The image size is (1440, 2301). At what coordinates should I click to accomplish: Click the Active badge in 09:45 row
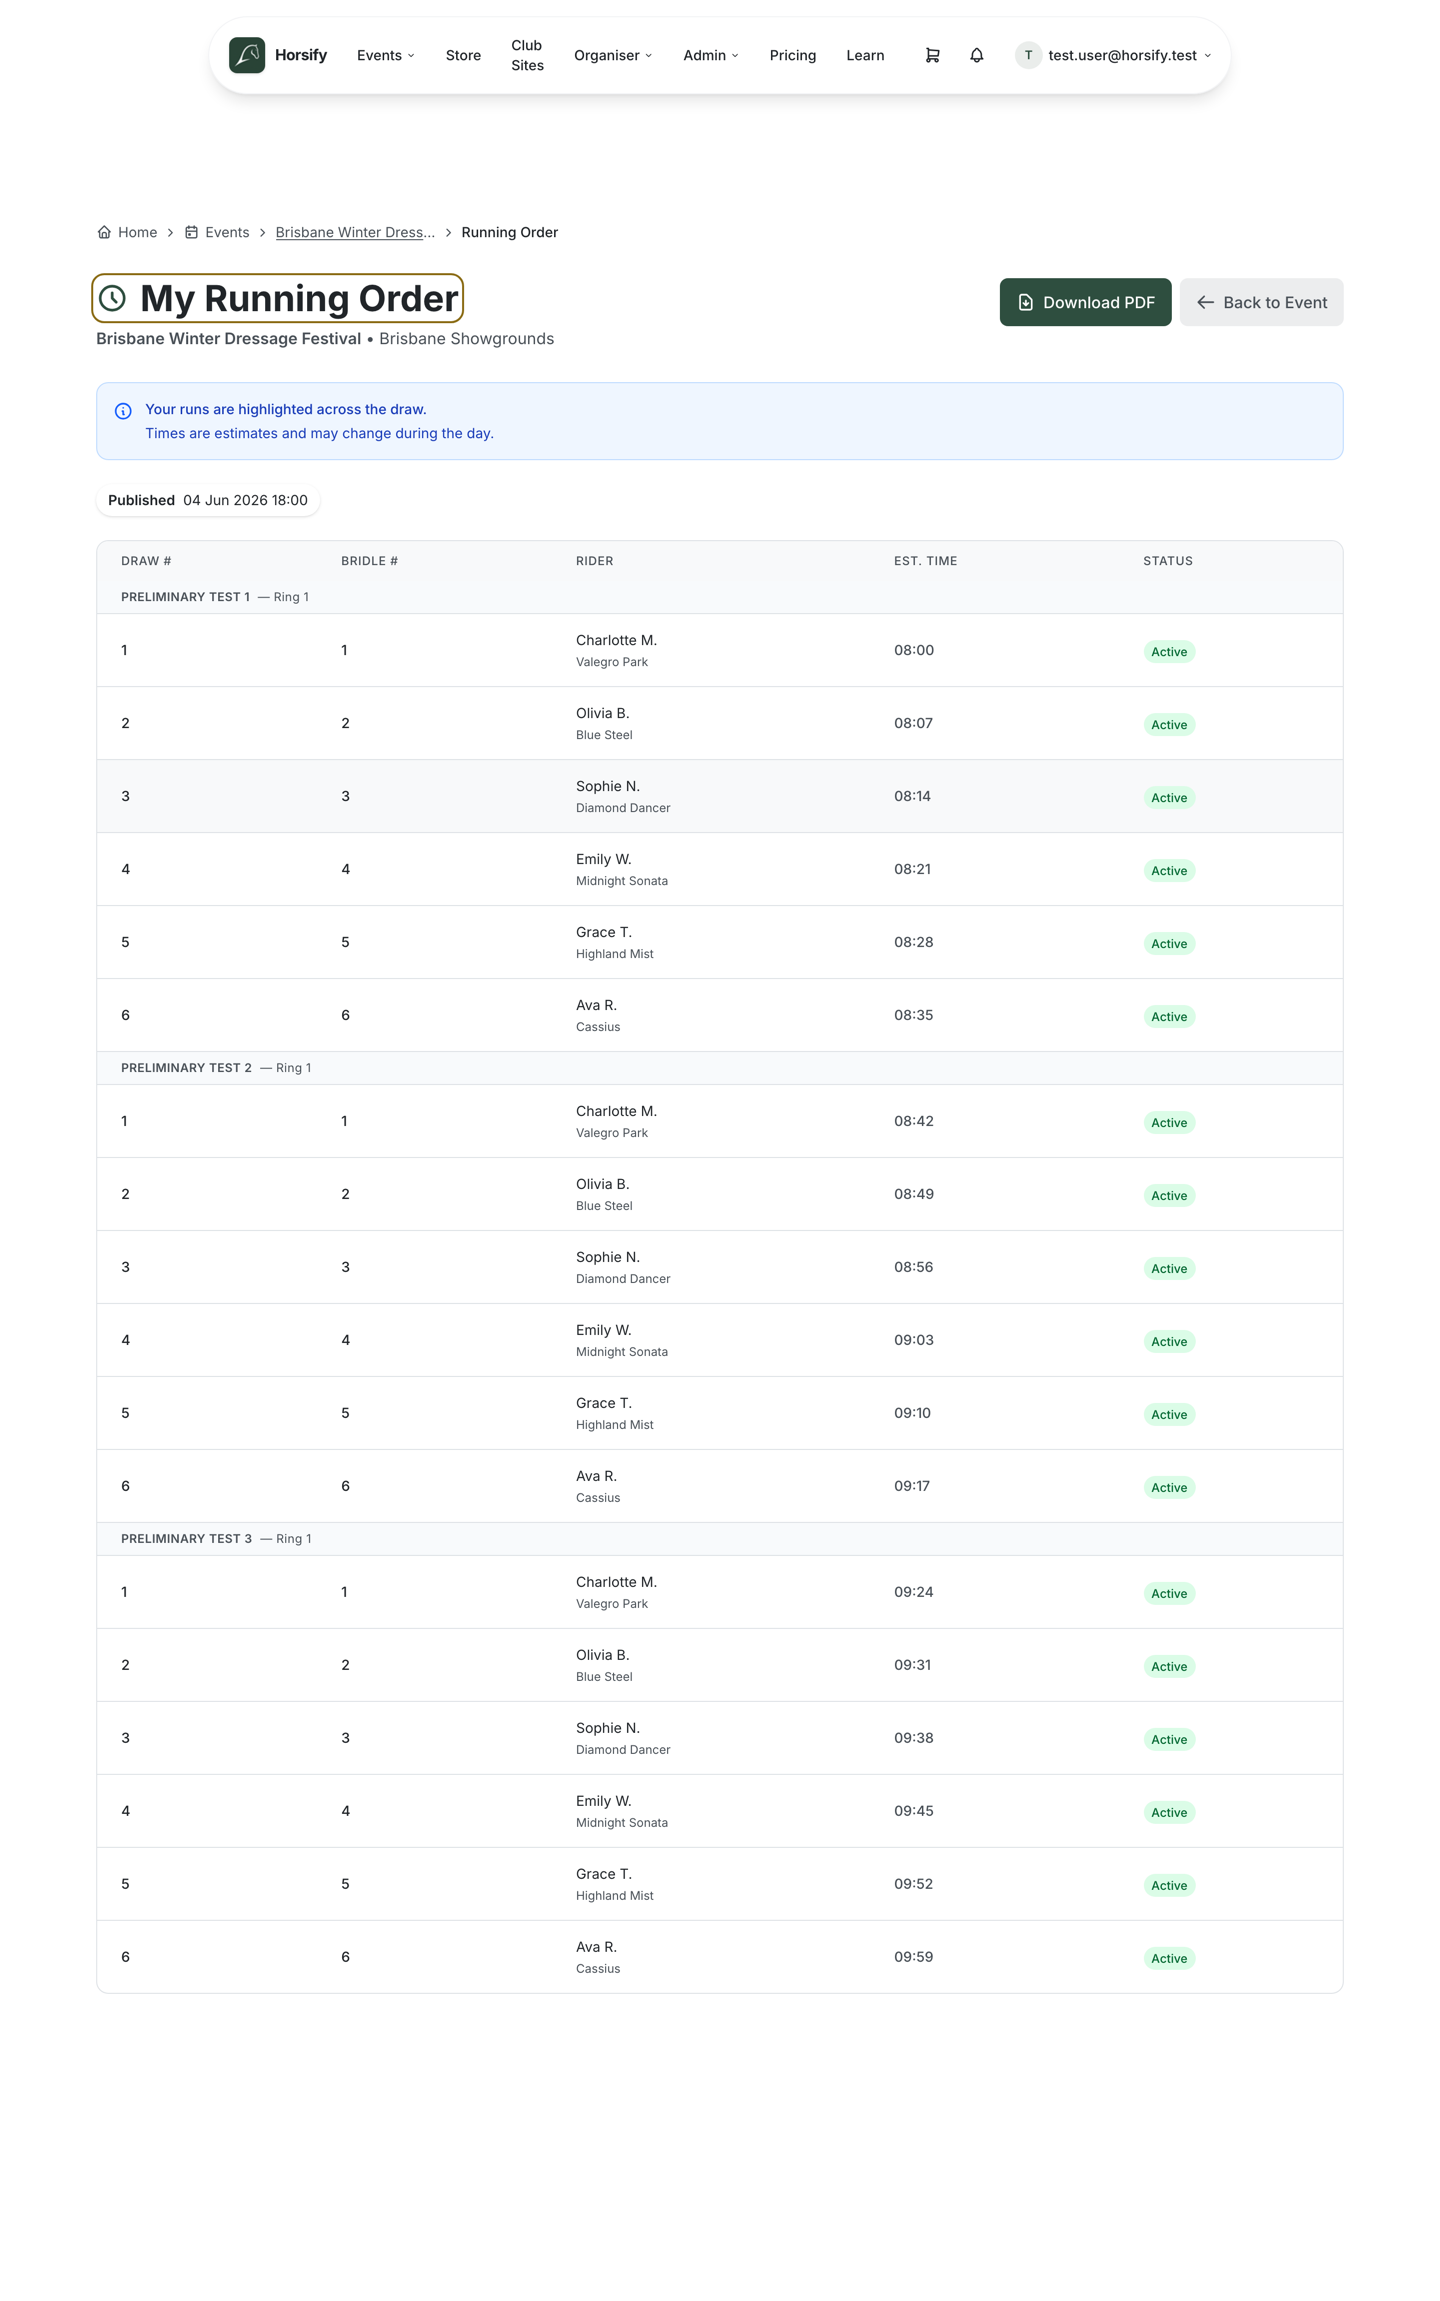click(x=1168, y=1813)
